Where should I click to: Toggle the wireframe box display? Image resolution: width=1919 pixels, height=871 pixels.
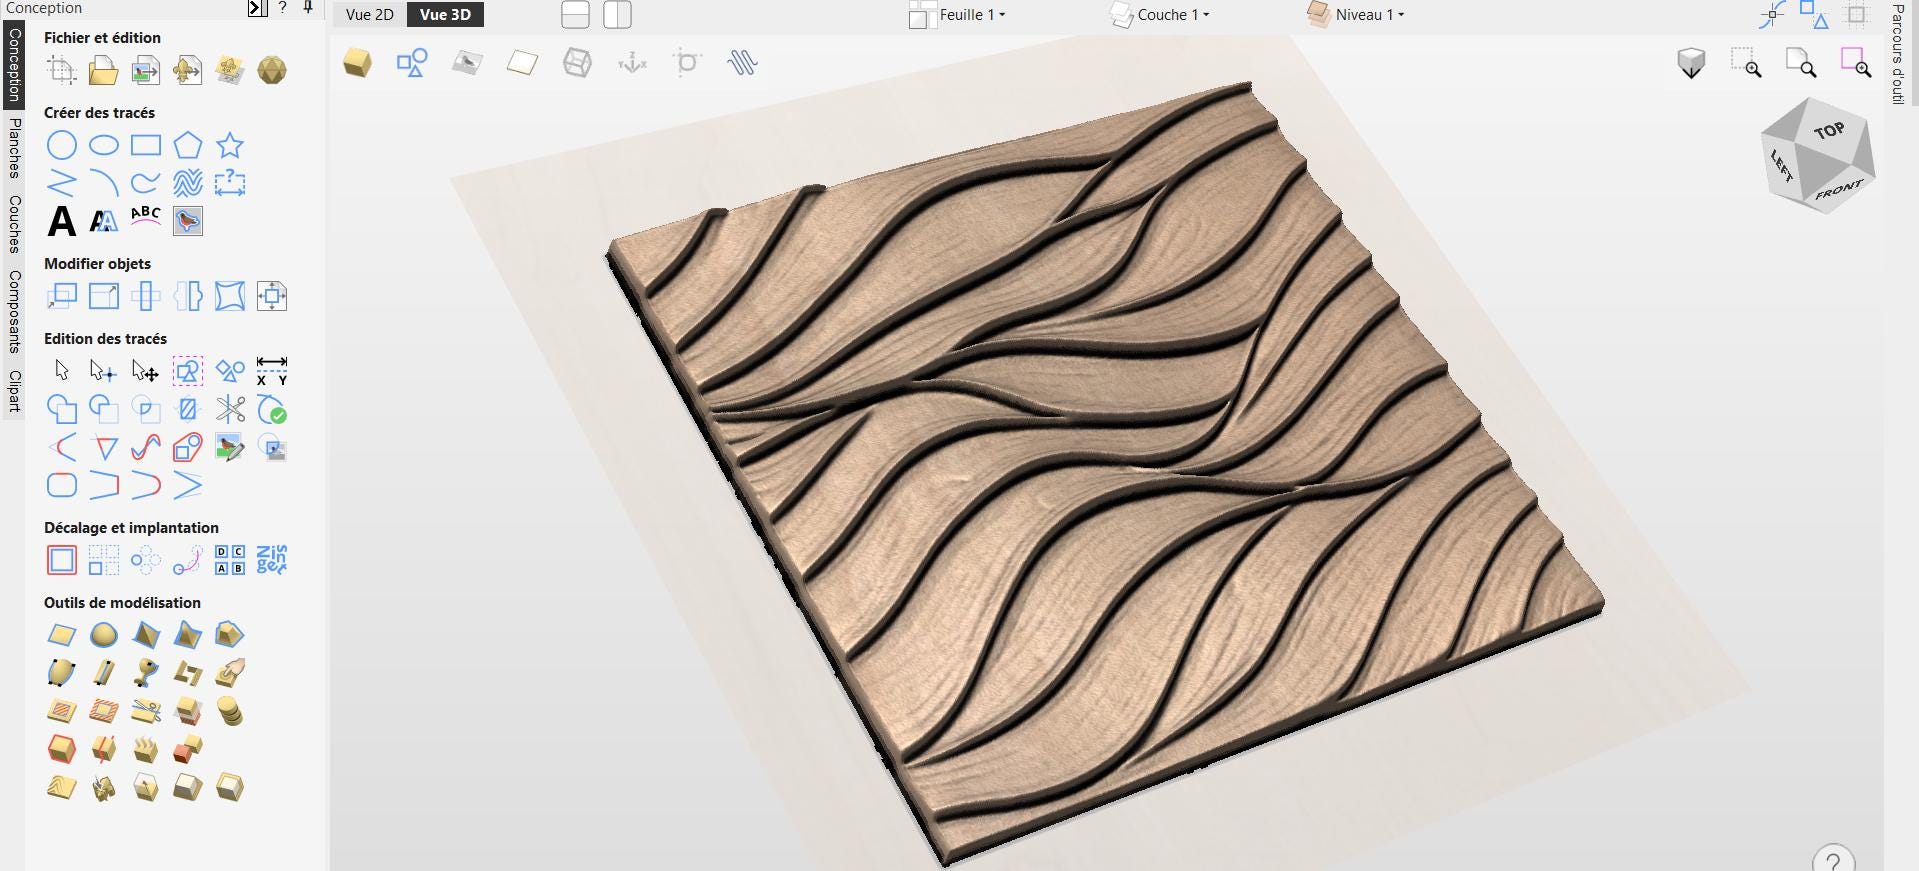pyautogui.click(x=577, y=63)
